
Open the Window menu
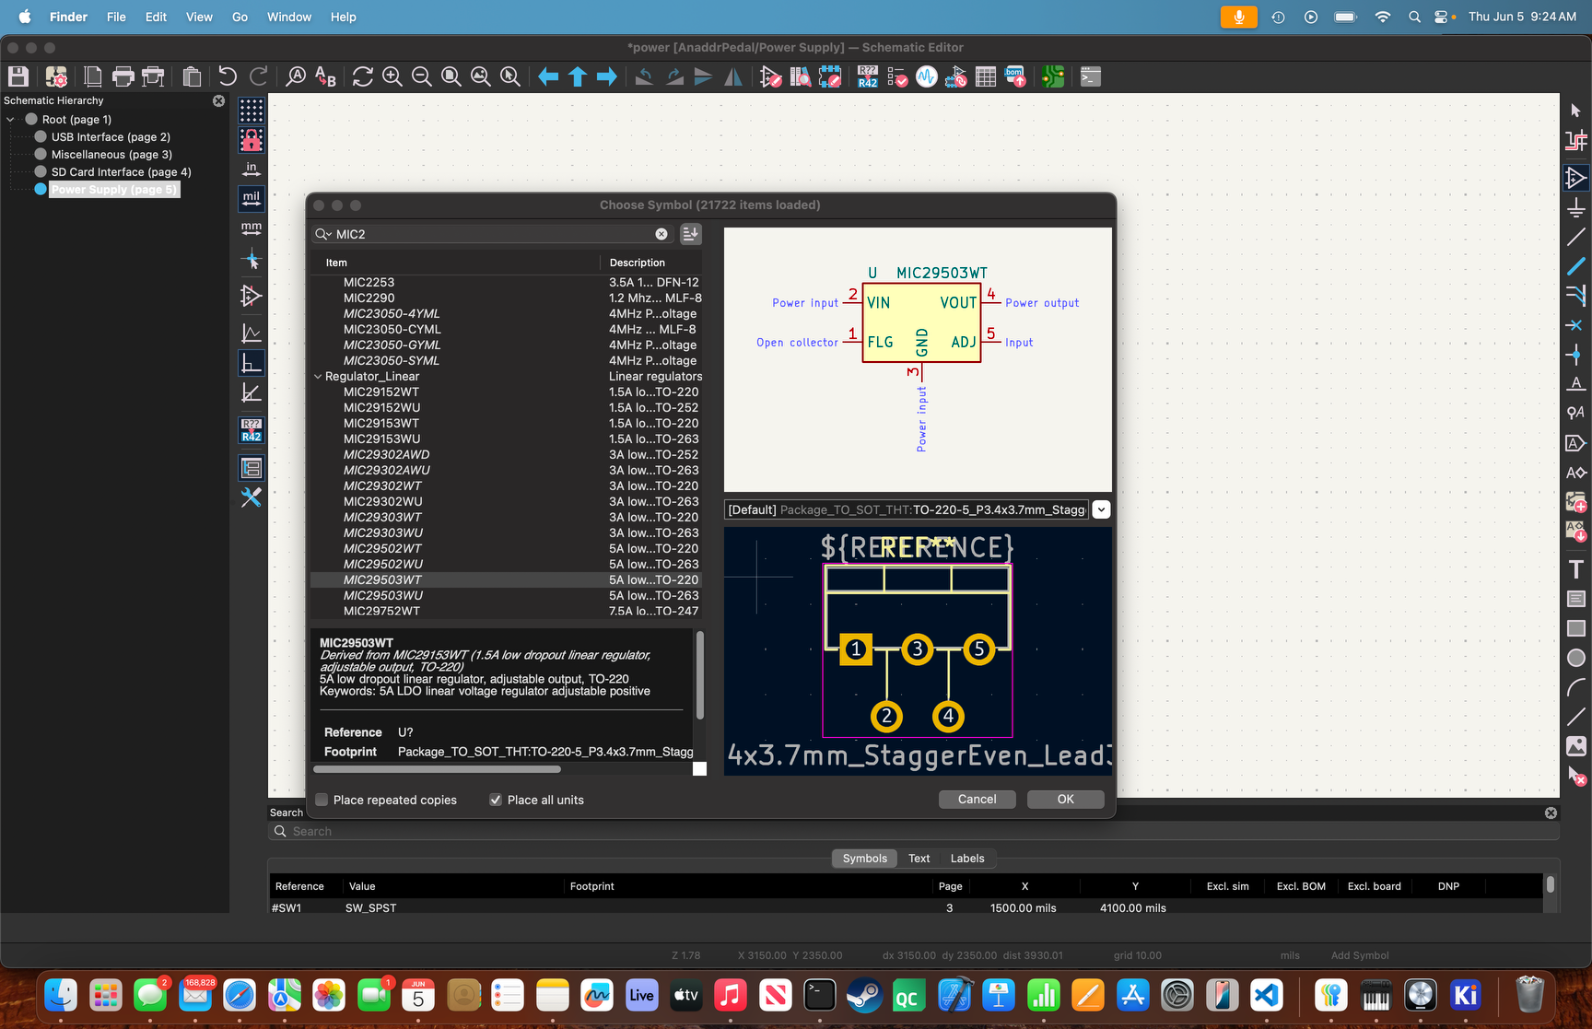point(288,17)
